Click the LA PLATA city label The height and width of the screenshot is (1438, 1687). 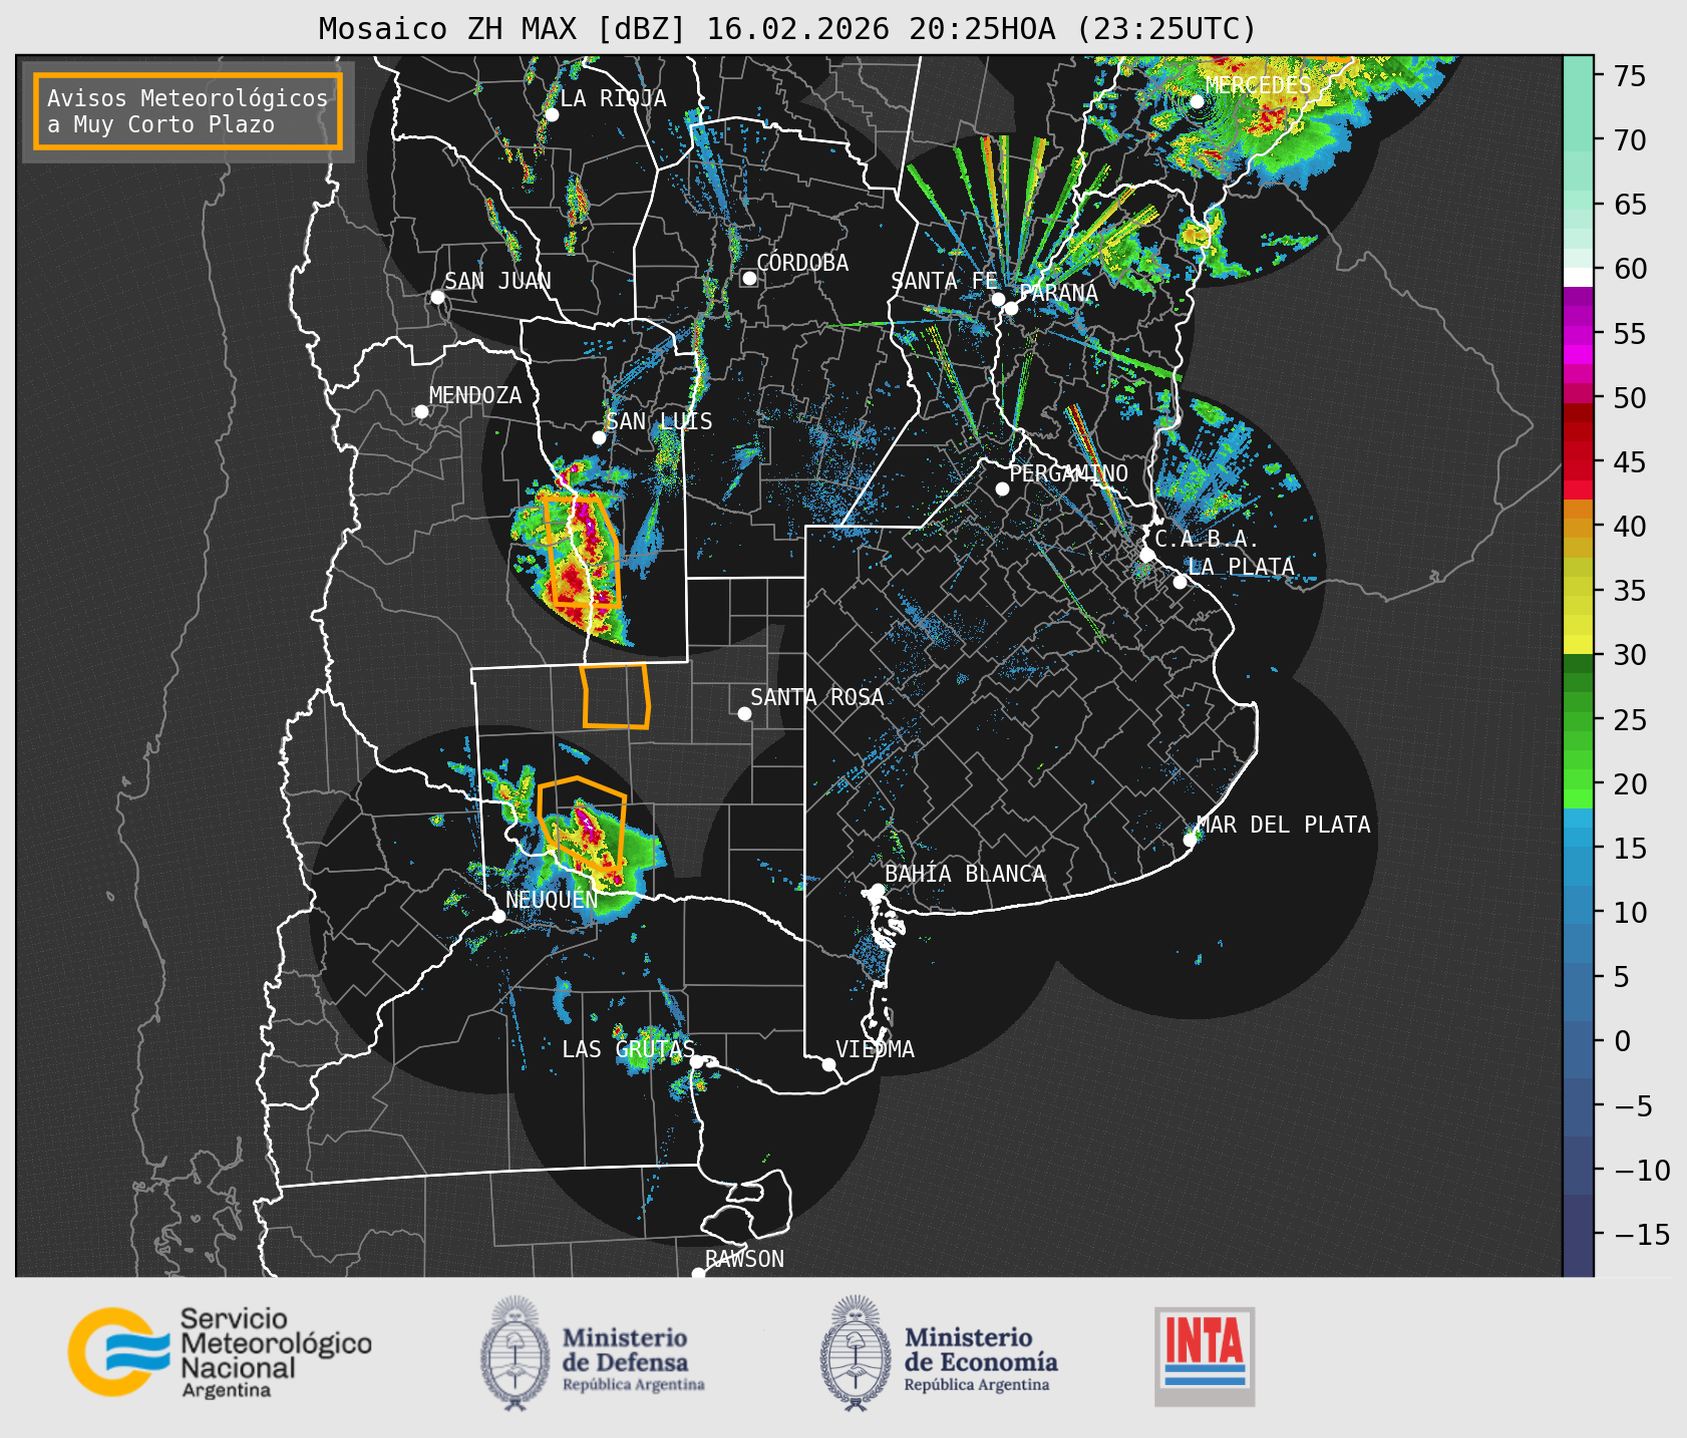[1241, 567]
